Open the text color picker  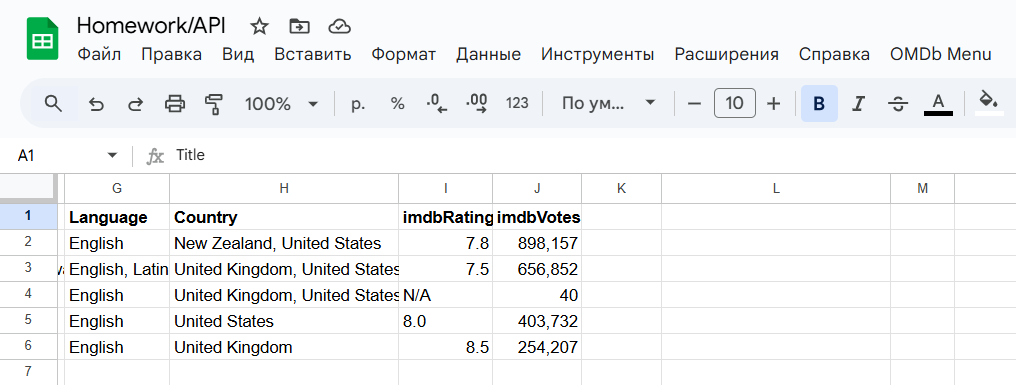pyautogui.click(x=938, y=104)
